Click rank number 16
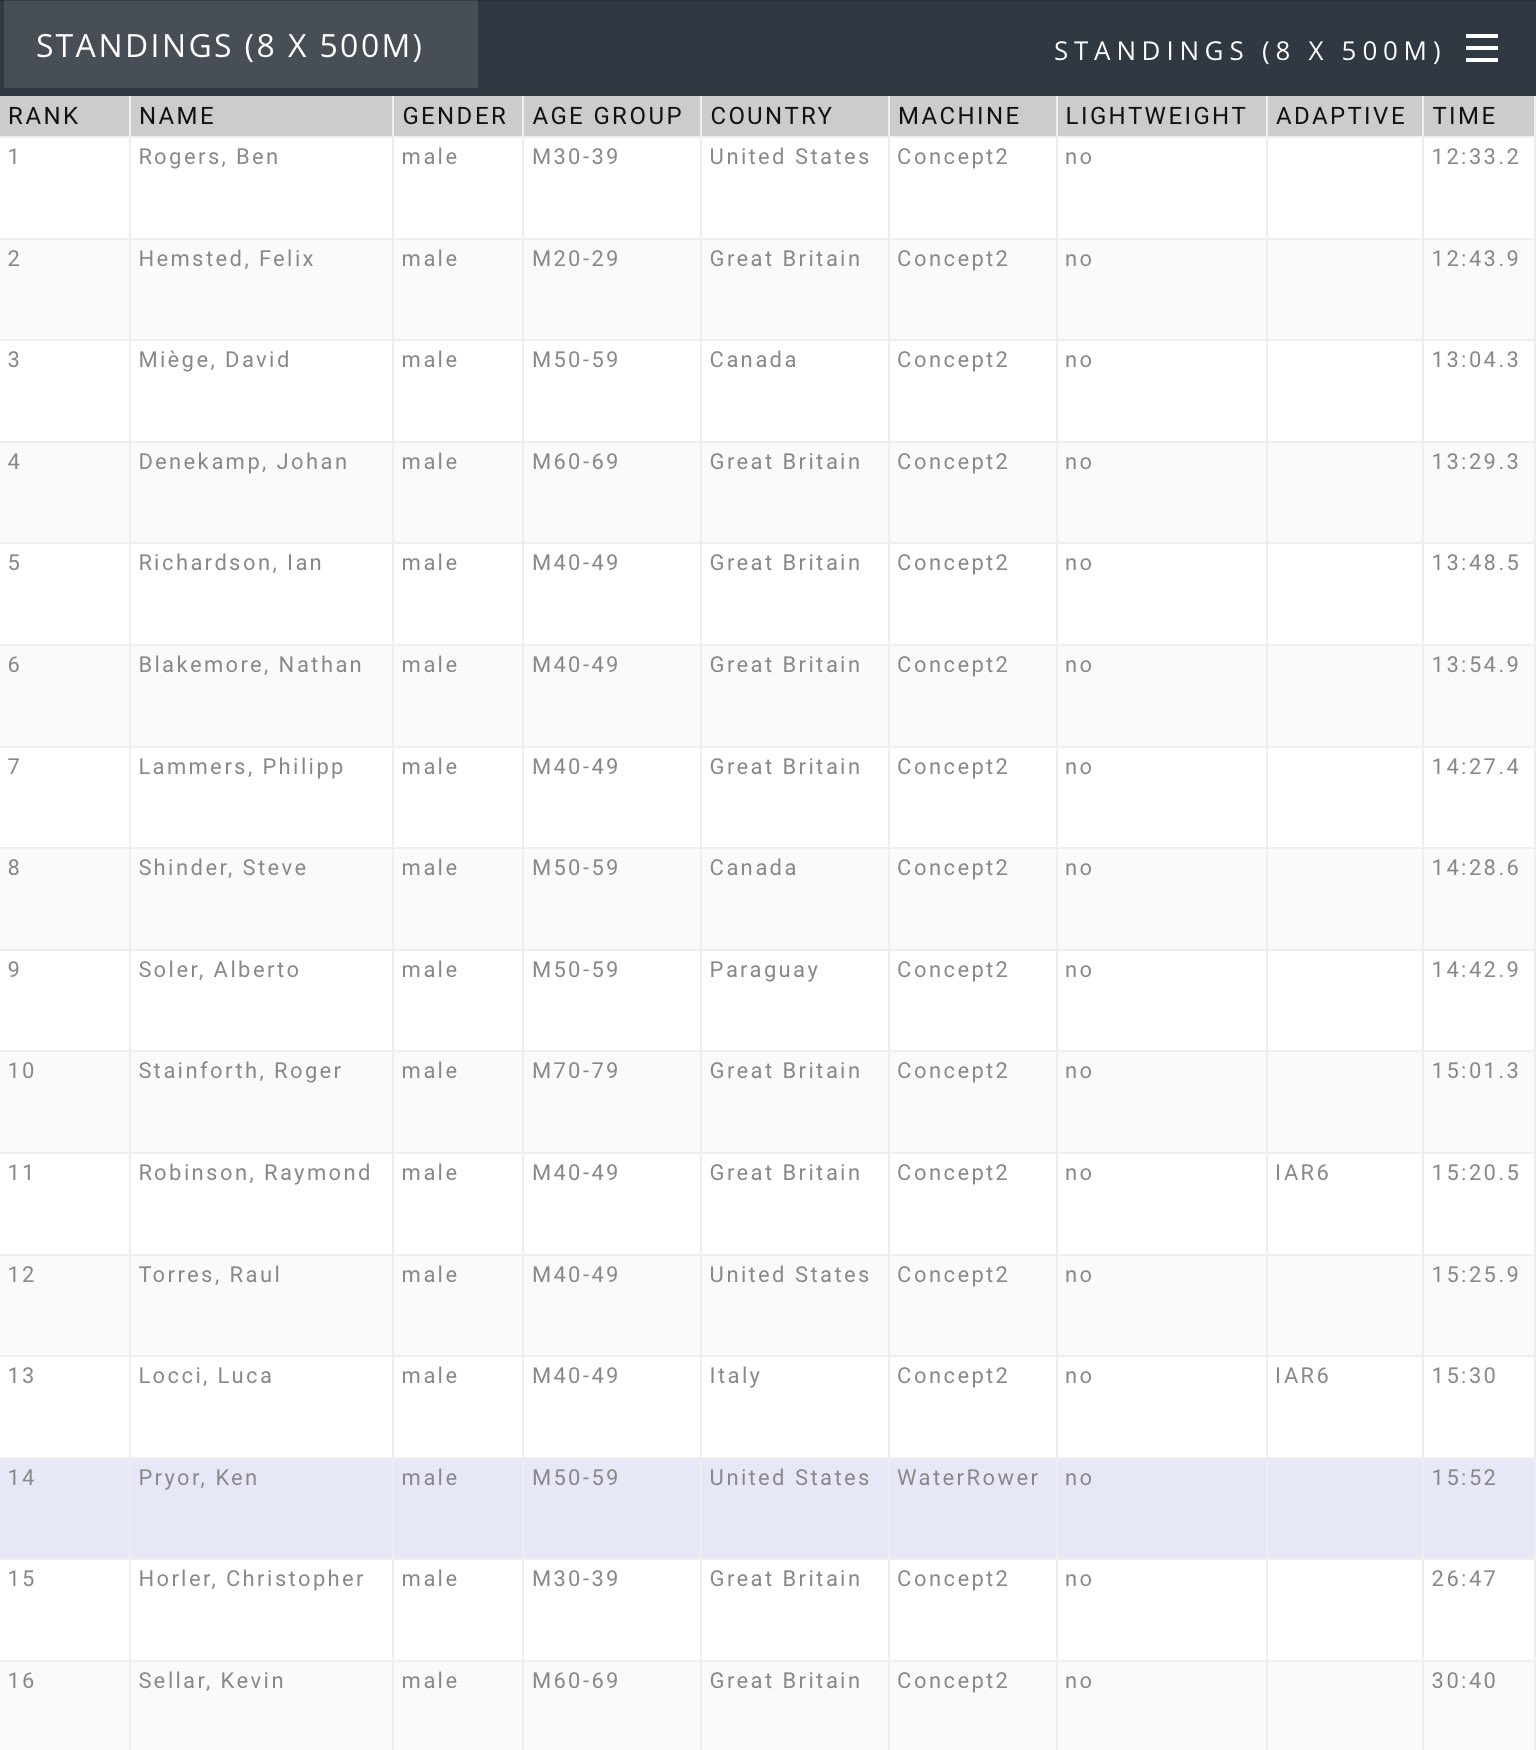Image resolution: width=1536 pixels, height=1750 pixels. pyautogui.click(x=21, y=1681)
